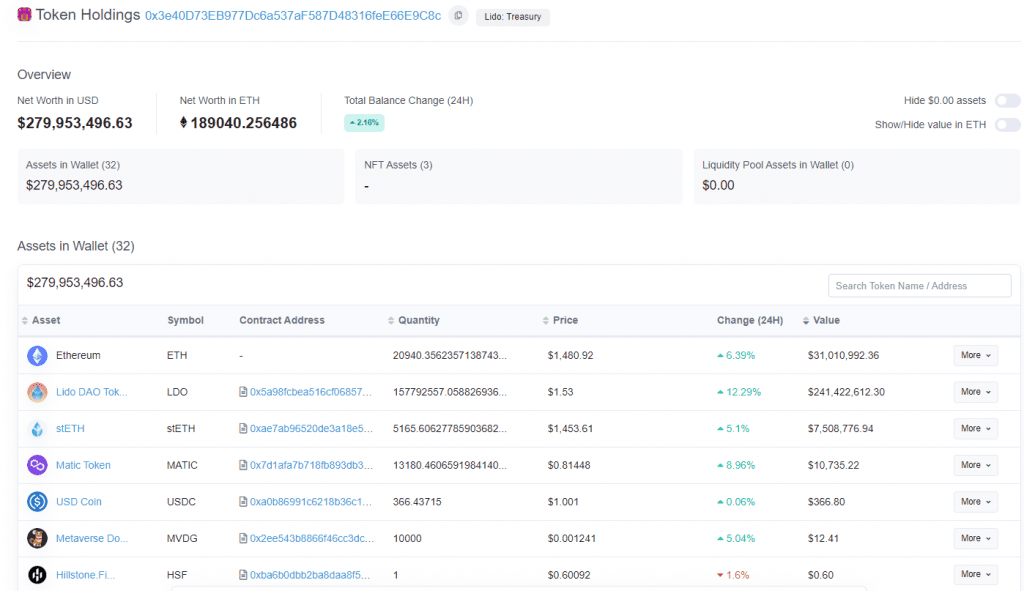Open More dropdown for stETH row
1024x591 pixels.
coord(976,428)
